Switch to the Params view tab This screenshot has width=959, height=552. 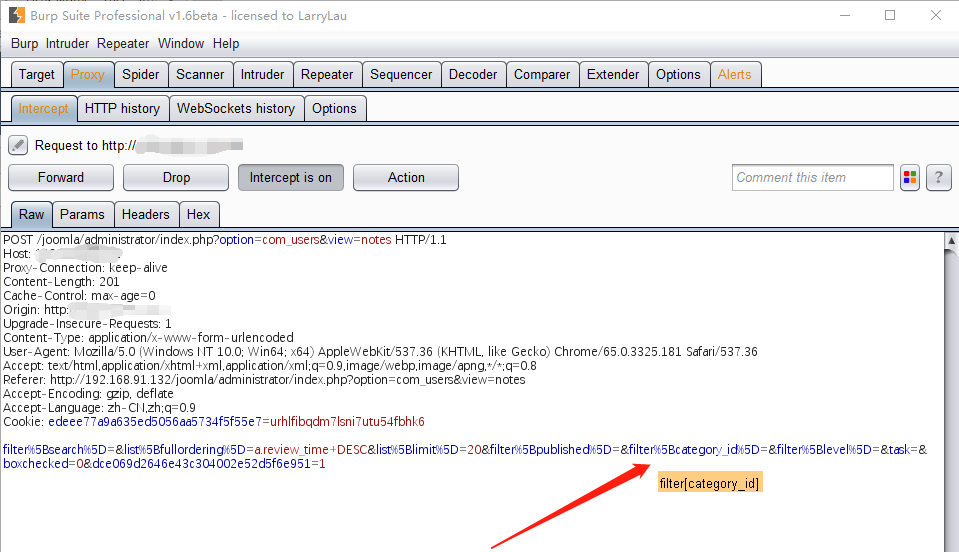(x=83, y=215)
